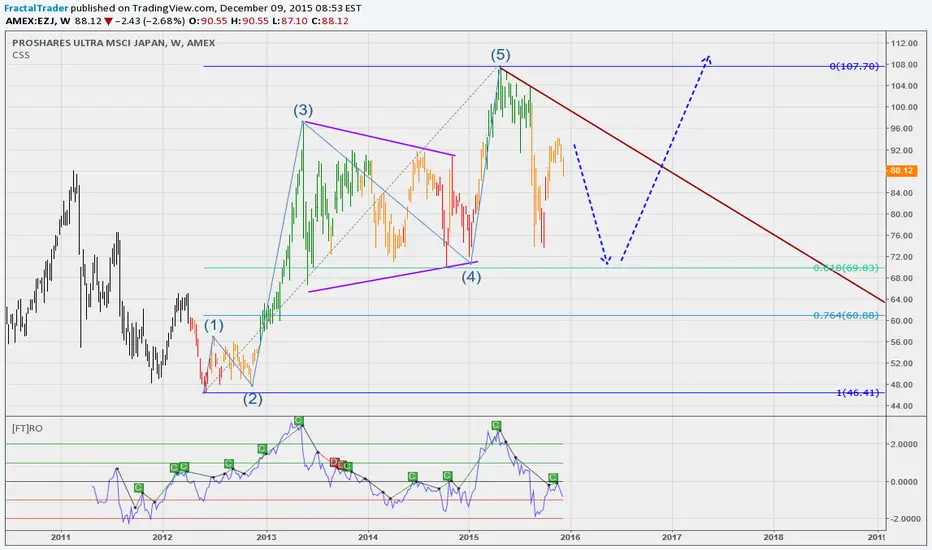The image size is (932, 550).
Task: Click the CSS indicator label
Action: click(x=21, y=55)
